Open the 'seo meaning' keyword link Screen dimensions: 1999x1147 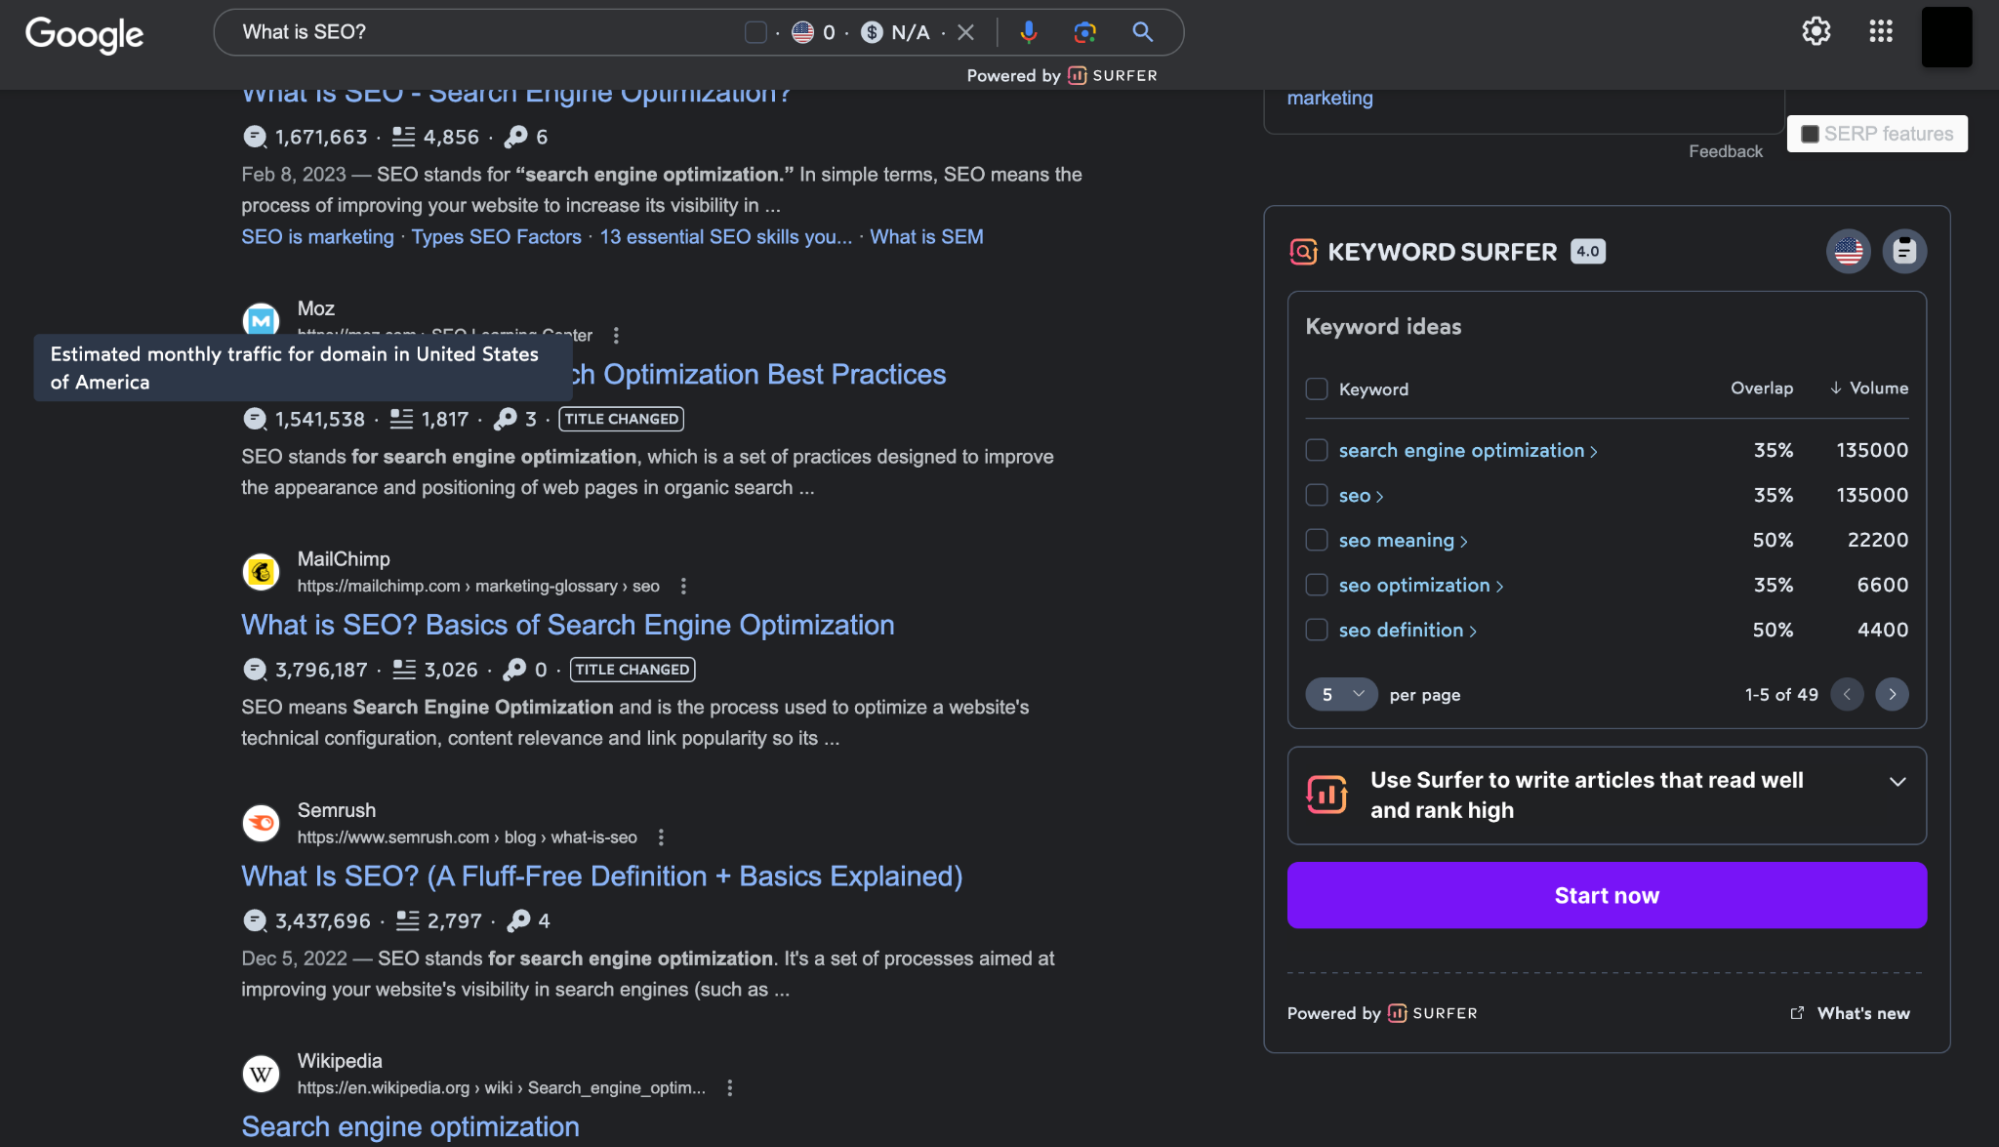click(1402, 540)
